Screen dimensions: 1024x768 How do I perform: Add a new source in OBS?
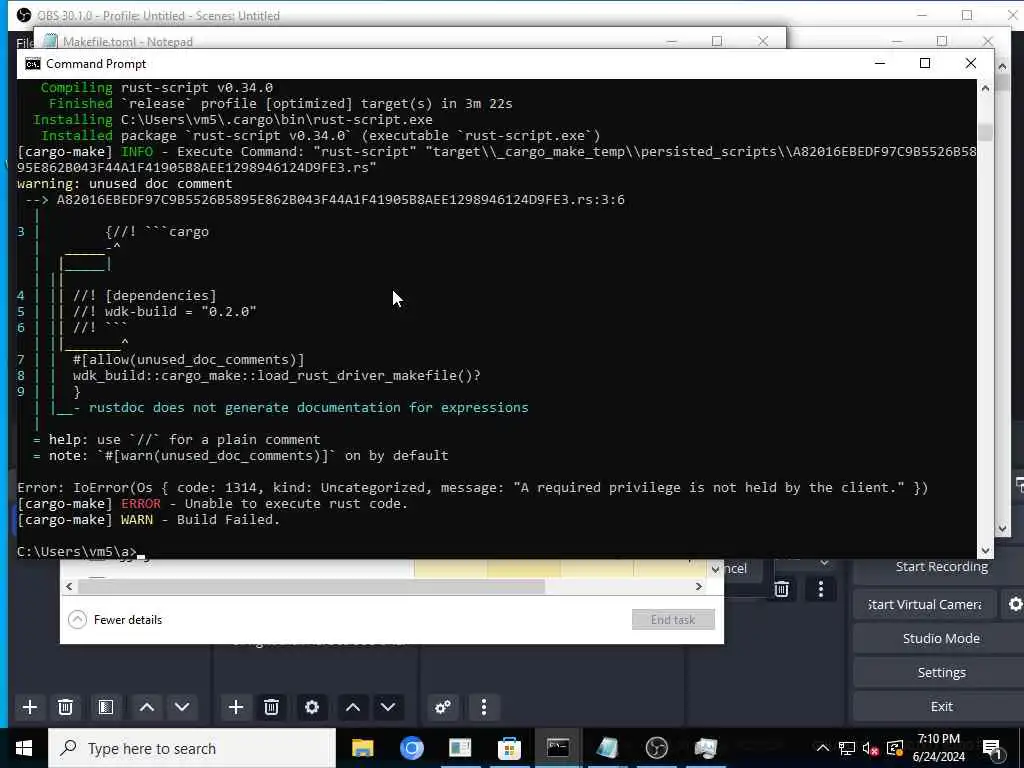pyautogui.click(x=236, y=707)
